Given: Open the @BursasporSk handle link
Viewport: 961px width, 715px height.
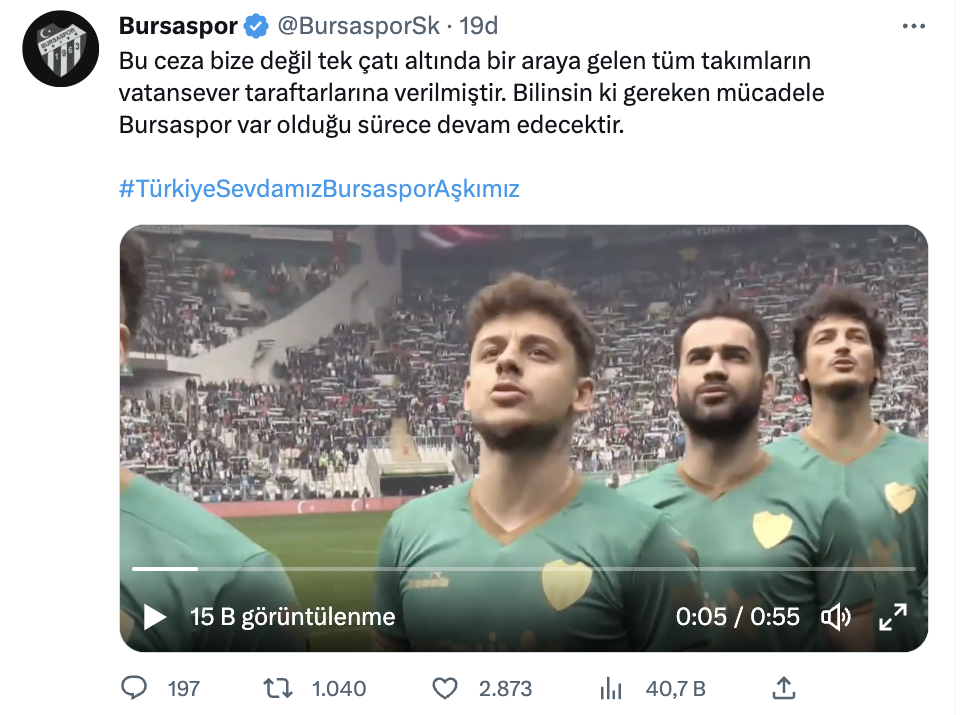Looking at the screenshot, I should pyautogui.click(x=359, y=26).
